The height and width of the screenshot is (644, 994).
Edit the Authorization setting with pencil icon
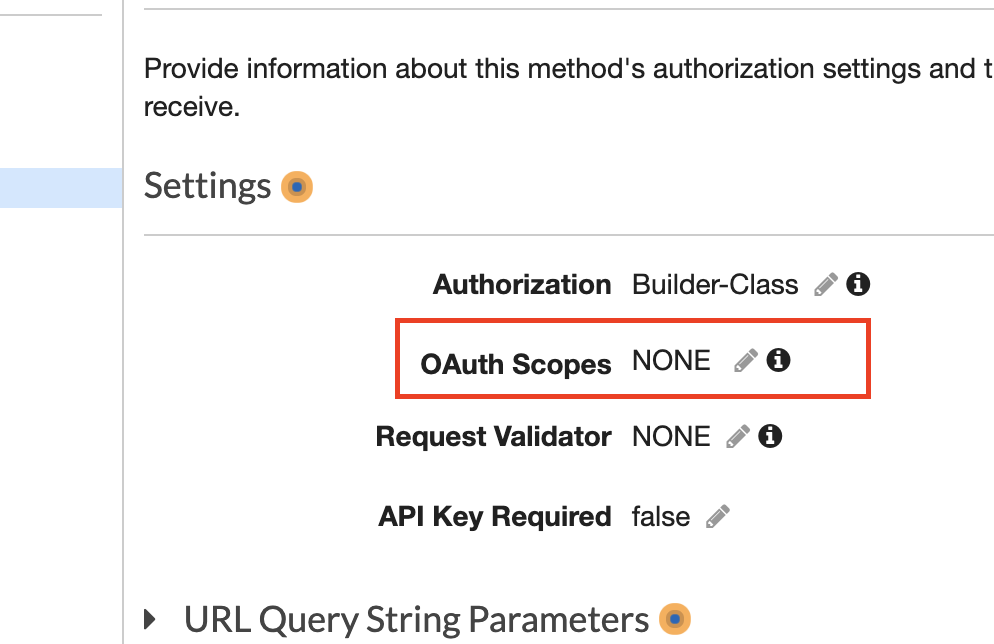[x=826, y=285]
